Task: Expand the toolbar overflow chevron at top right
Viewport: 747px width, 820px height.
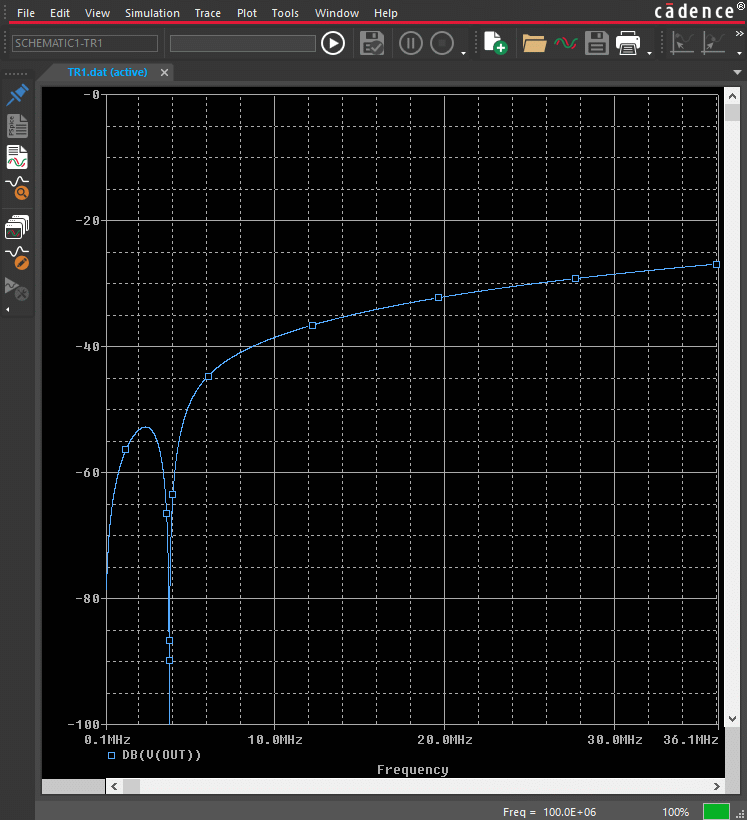Action: tap(739, 34)
